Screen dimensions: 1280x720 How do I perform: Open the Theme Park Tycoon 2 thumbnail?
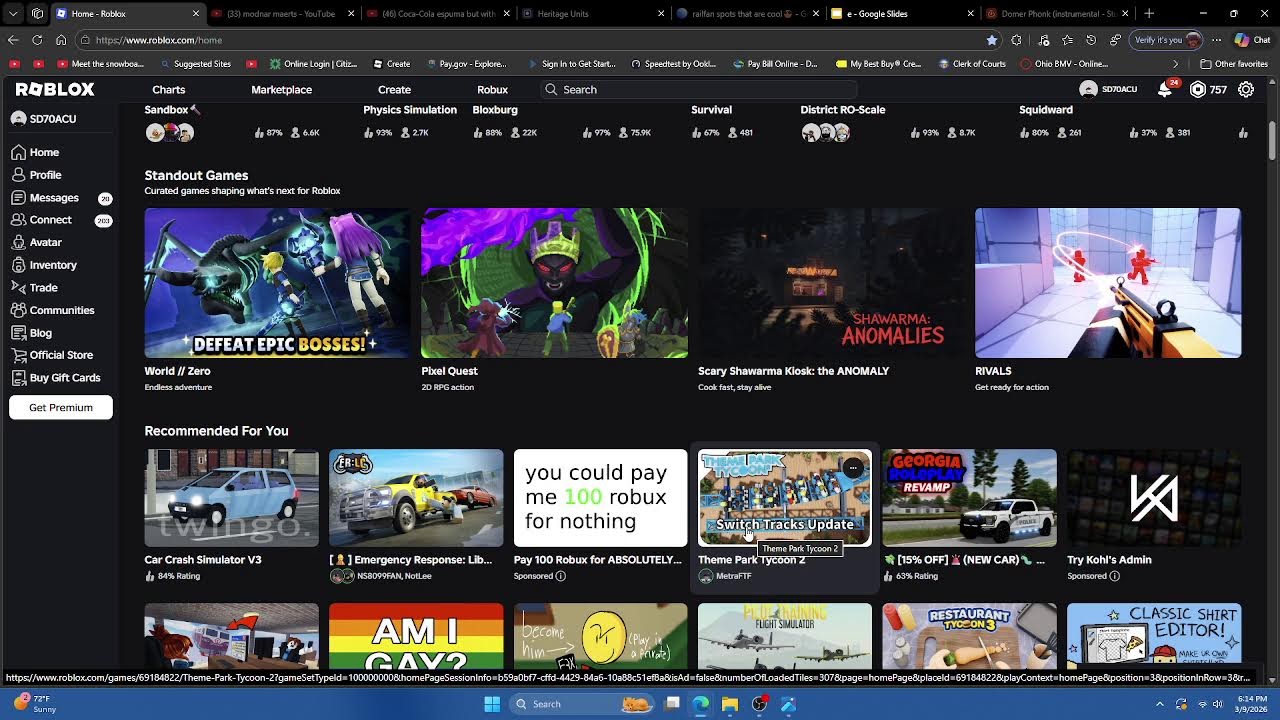click(x=785, y=498)
